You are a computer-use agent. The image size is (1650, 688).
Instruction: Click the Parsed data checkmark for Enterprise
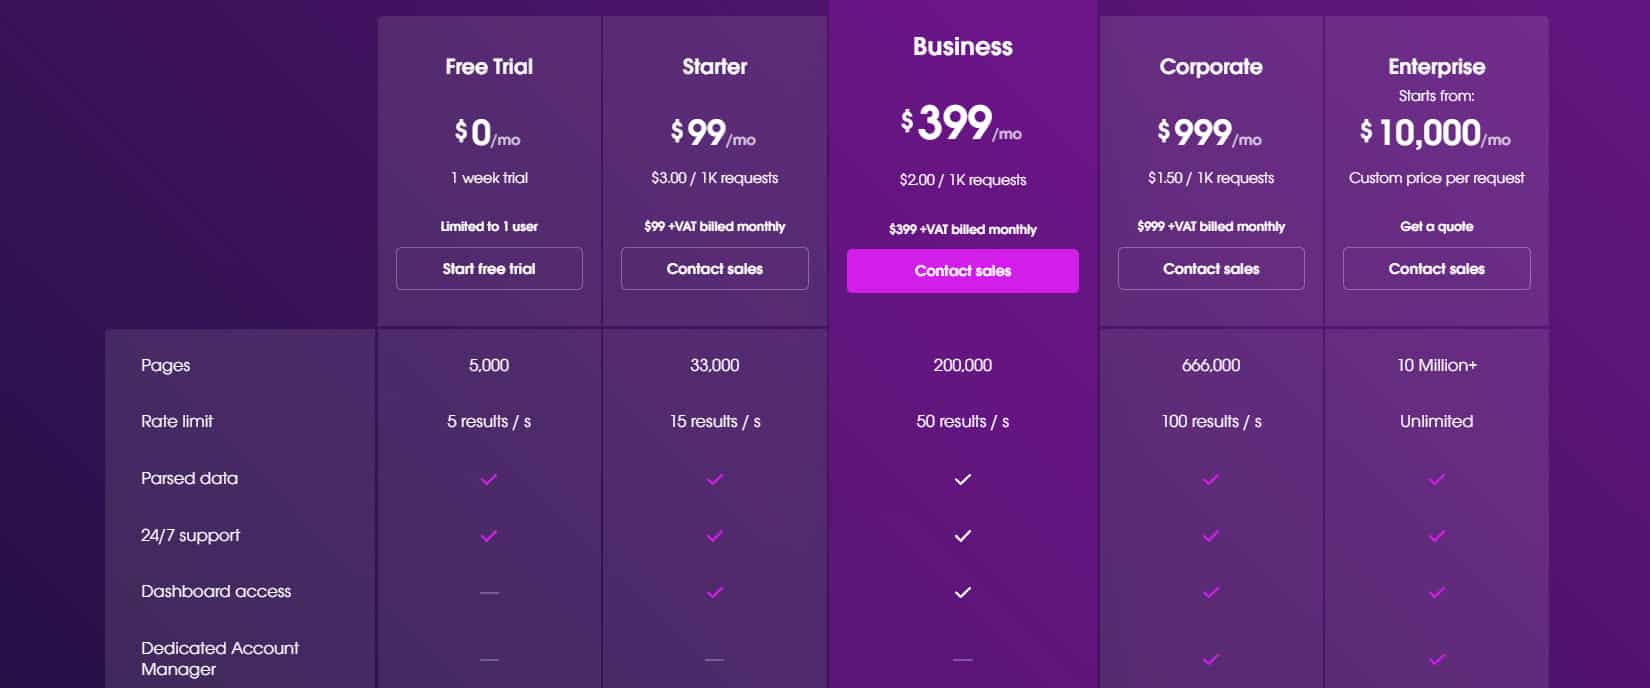1436,479
